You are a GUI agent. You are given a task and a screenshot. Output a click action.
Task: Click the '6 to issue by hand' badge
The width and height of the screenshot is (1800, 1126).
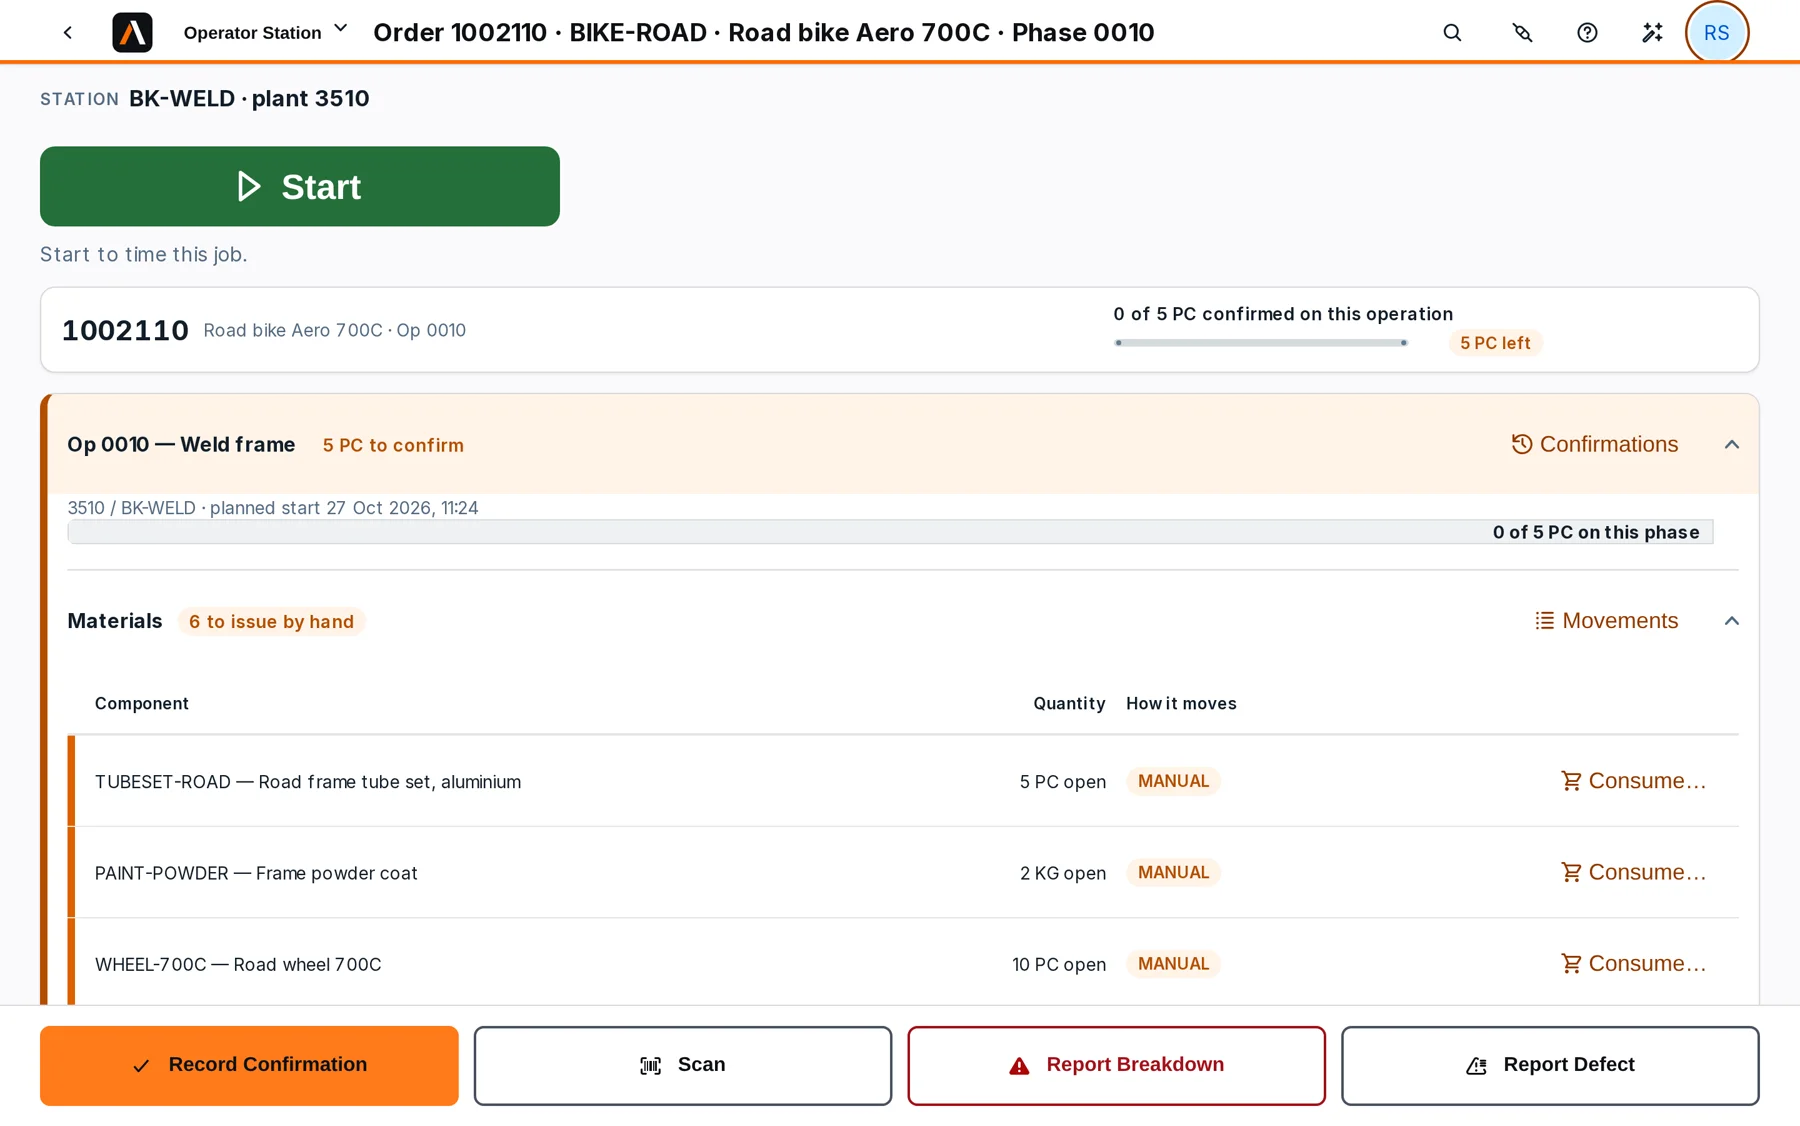click(271, 622)
